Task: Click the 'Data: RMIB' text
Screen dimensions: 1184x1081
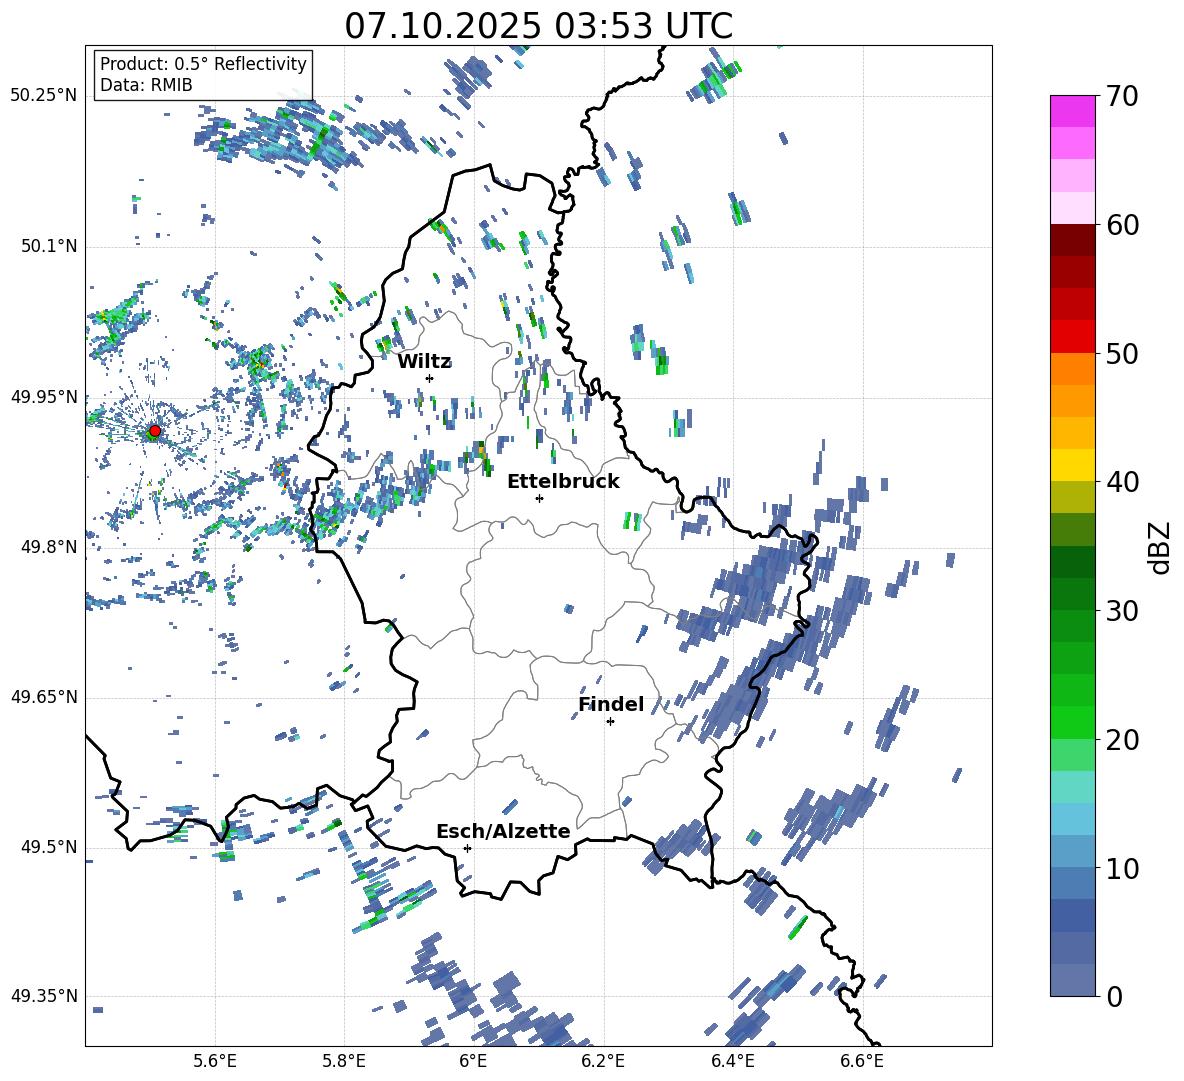Action: coord(146,85)
